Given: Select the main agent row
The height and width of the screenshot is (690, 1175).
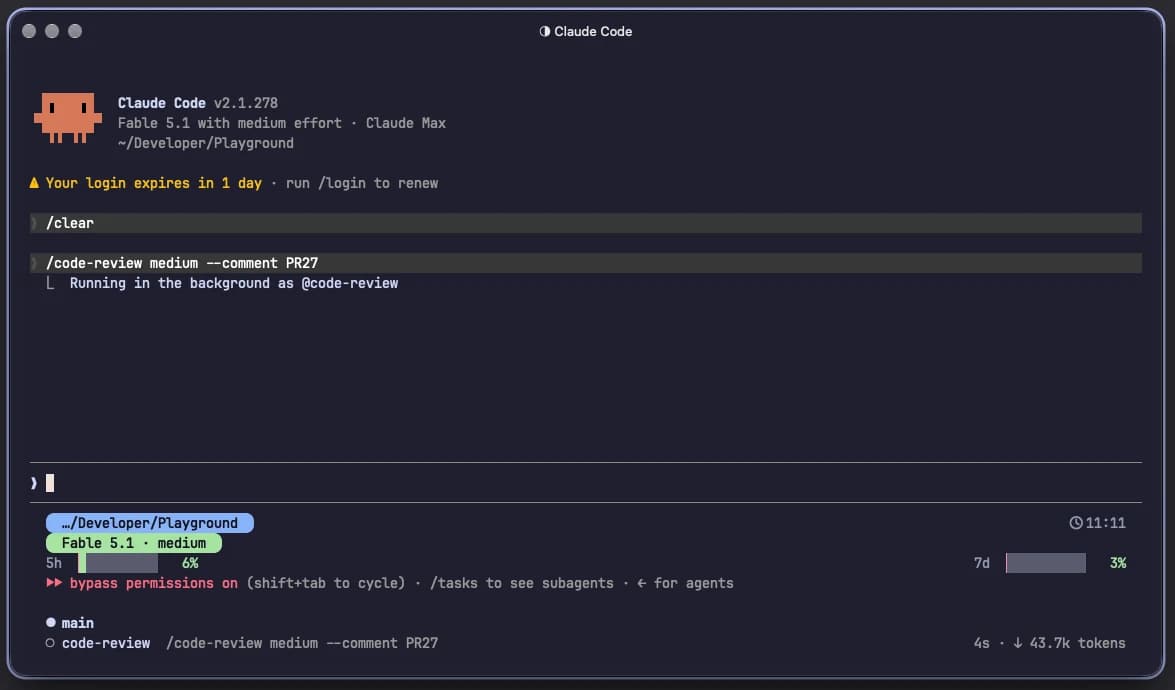Looking at the screenshot, I should click(x=586, y=623).
